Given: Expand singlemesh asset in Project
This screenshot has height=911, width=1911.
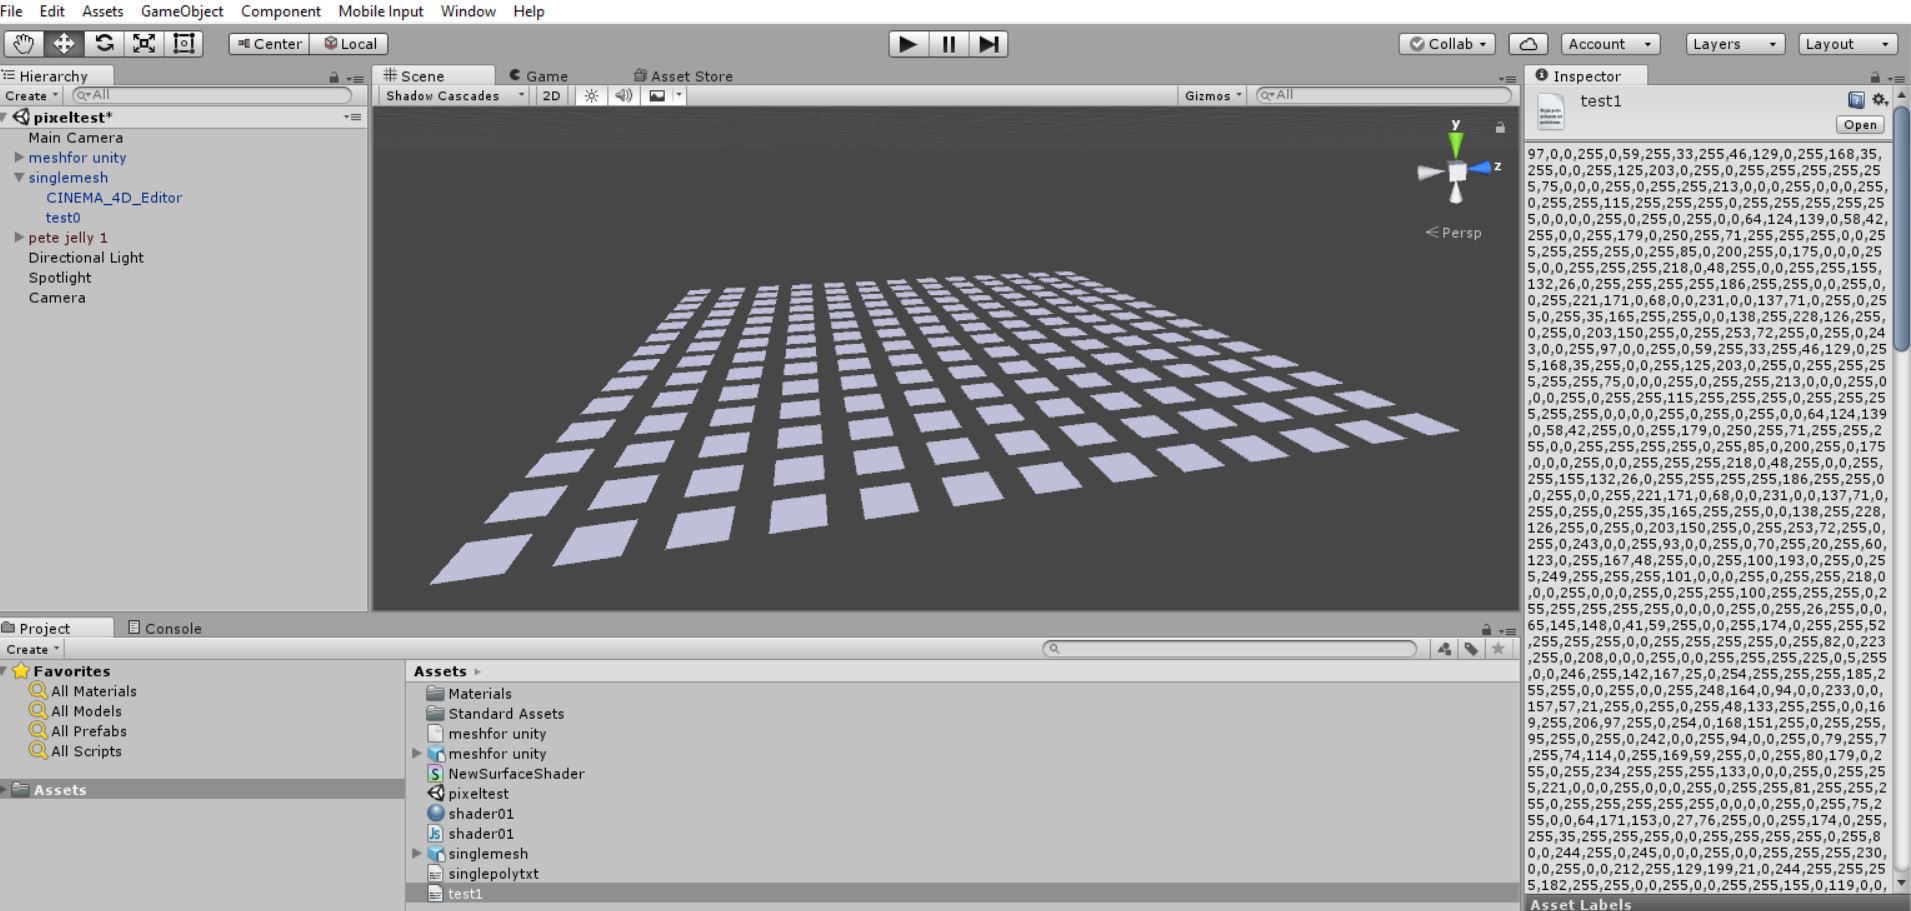Looking at the screenshot, I should pos(417,853).
